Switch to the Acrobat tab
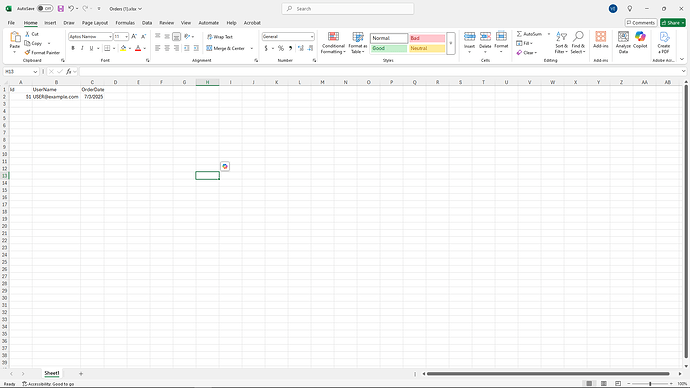Screen dimensions: 690x388 252,23
